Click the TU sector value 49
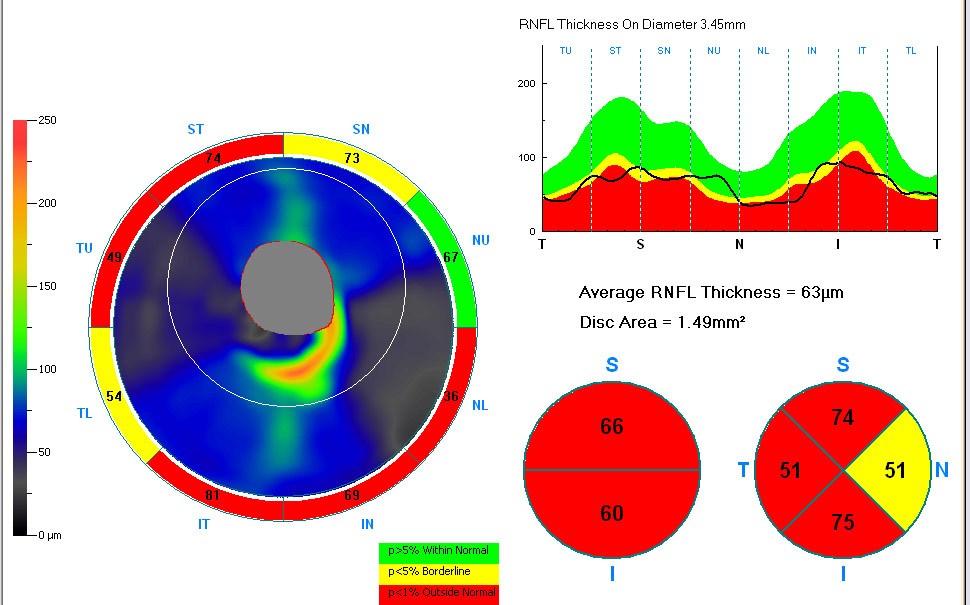The width and height of the screenshot is (970, 605). pos(114,257)
